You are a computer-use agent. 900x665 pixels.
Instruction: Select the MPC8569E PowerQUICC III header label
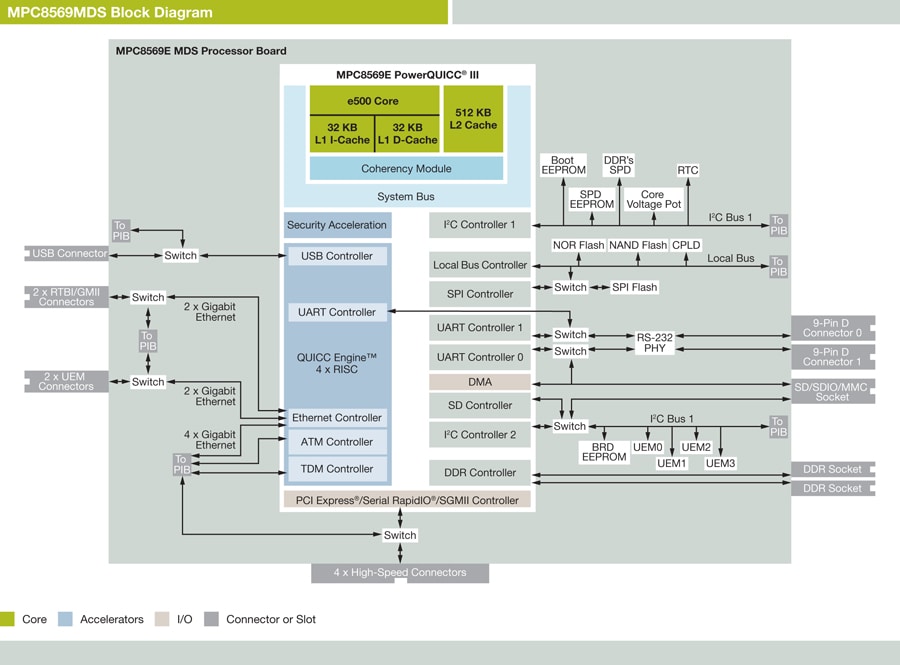coord(407,73)
